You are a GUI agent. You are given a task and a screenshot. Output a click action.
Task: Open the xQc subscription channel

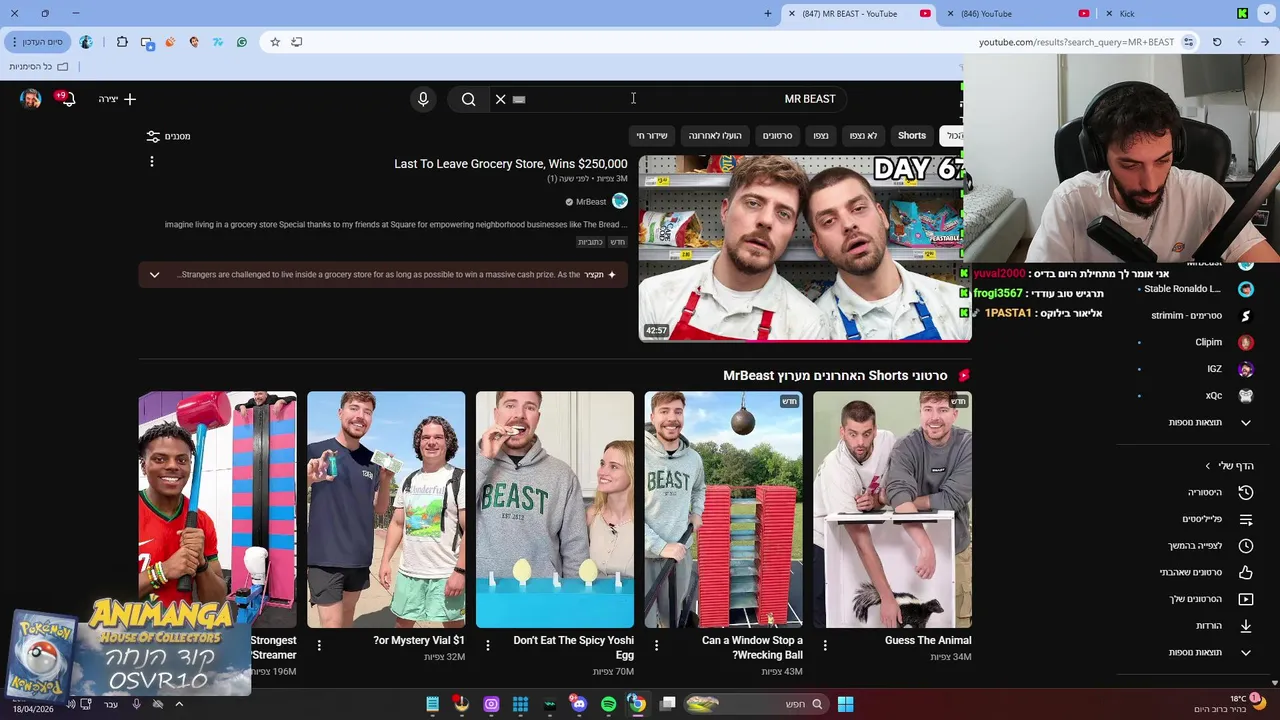coord(1213,395)
